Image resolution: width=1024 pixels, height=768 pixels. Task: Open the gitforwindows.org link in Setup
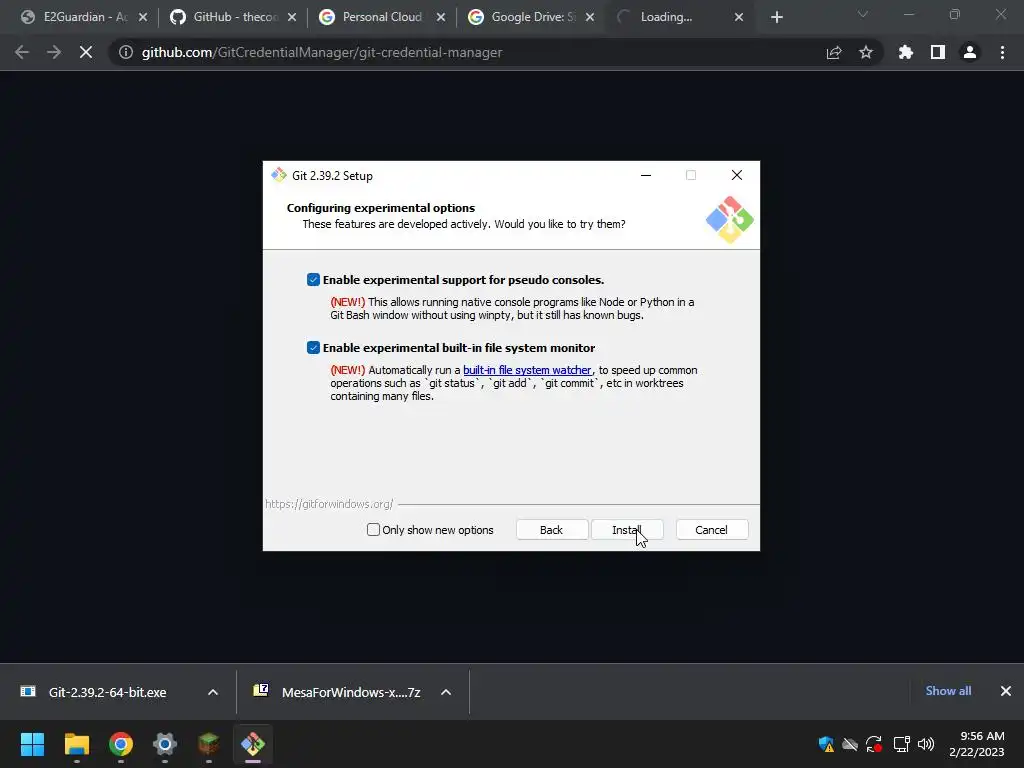tap(329, 504)
